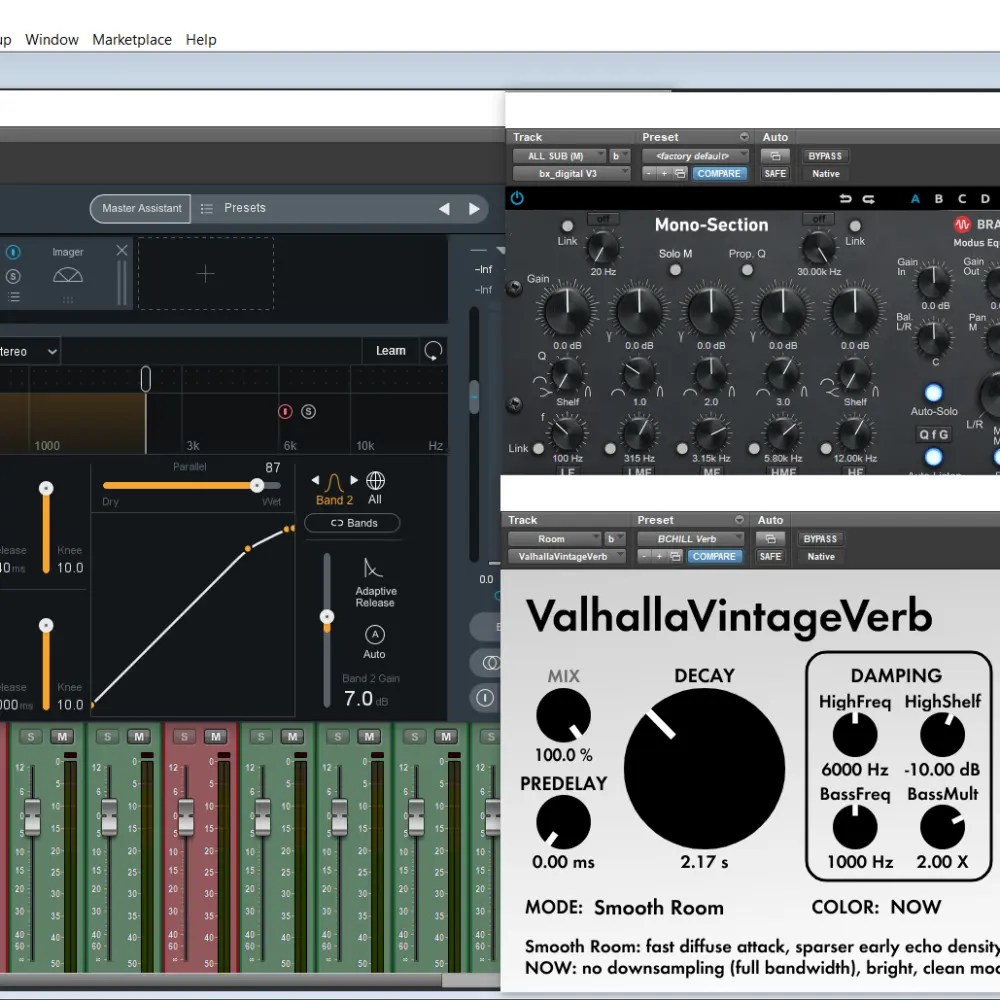The height and width of the screenshot is (1000, 1000).
Task: Open the Room track selector dropdown
Action: point(554,539)
